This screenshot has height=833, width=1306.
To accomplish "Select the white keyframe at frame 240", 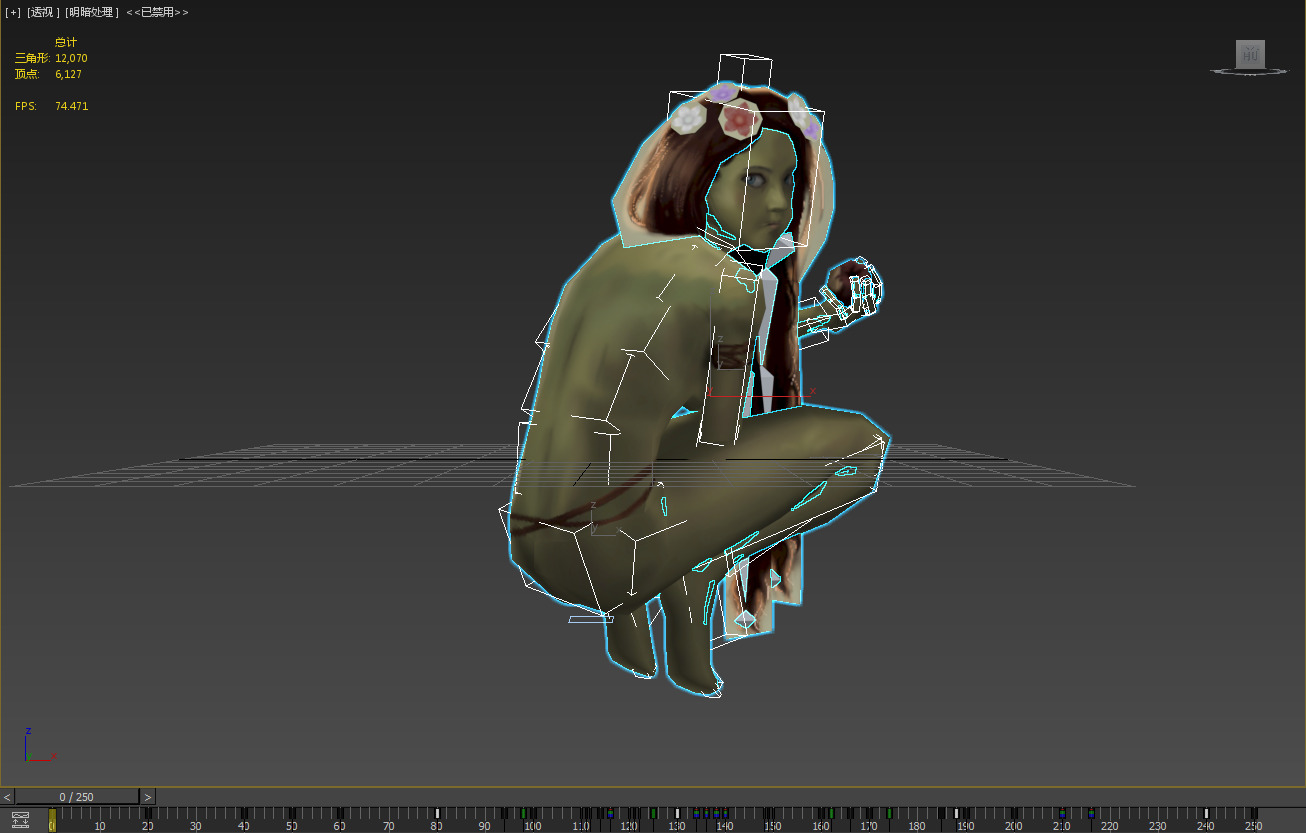I will (1206, 814).
